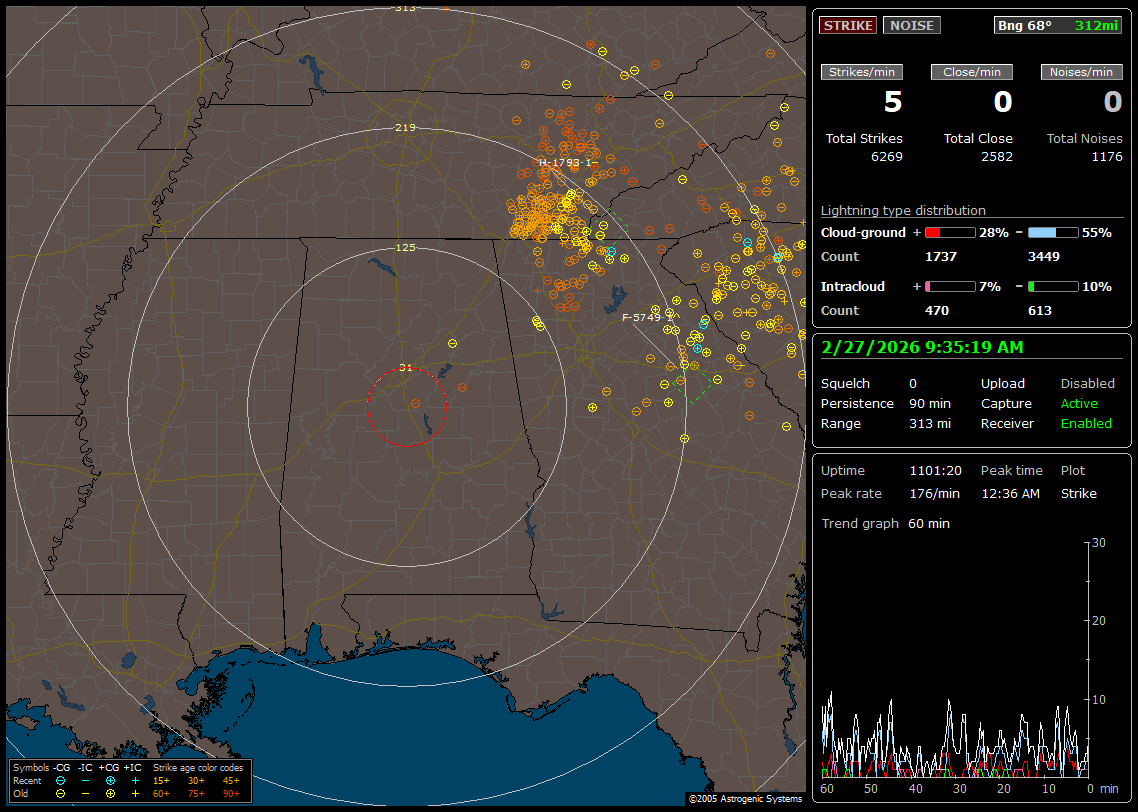This screenshot has height=812, width=1138.
Task: Click the Recent +IC plus symbol in legend
Action: pos(135,780)
